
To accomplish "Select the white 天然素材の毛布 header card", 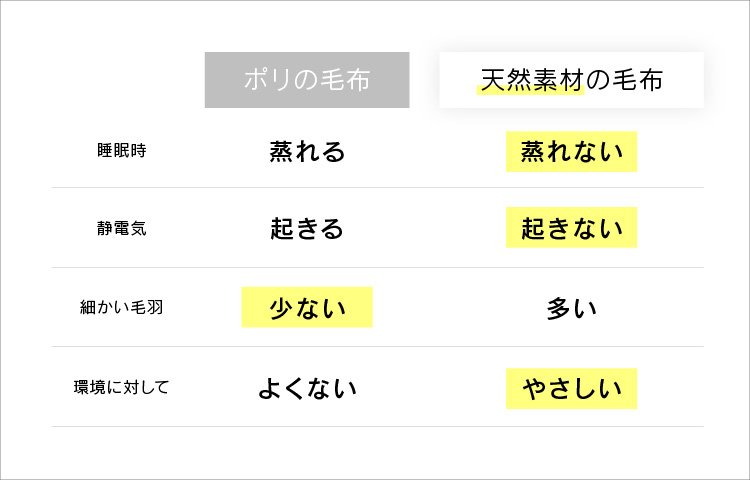I will [571, 80].
